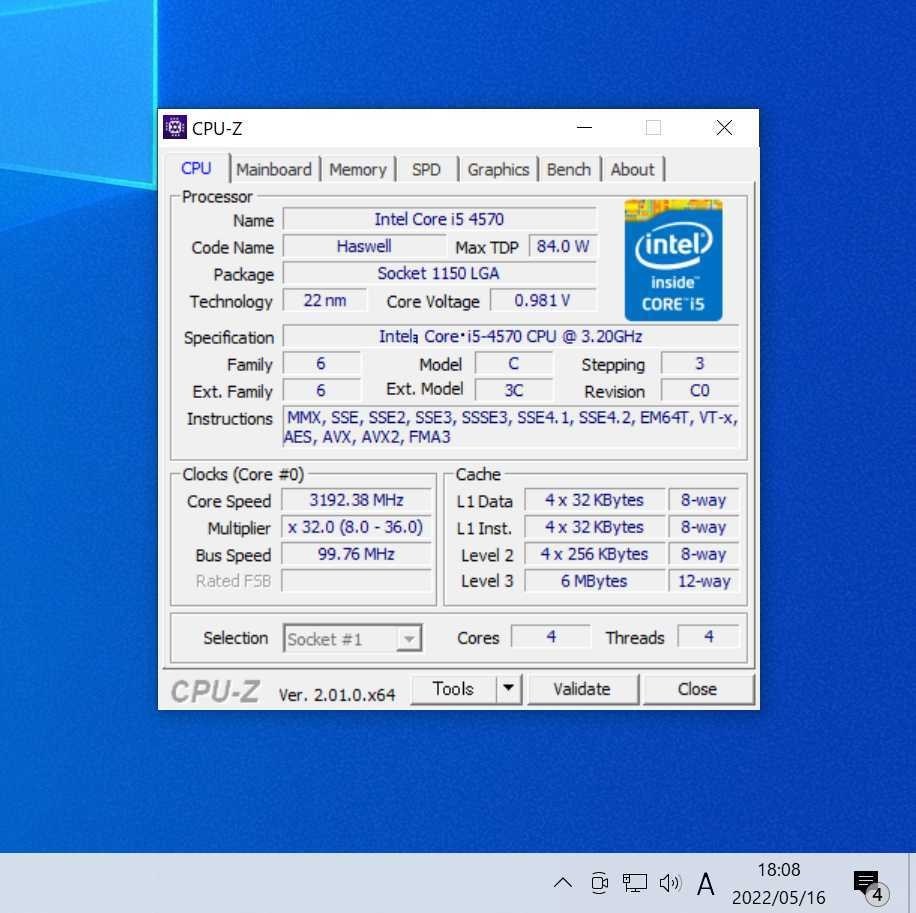This screenshot has height=913, width=916.
Task: Click the 'Ver. 2.01.0.x64' version text
Action: [x=336, y=695]
